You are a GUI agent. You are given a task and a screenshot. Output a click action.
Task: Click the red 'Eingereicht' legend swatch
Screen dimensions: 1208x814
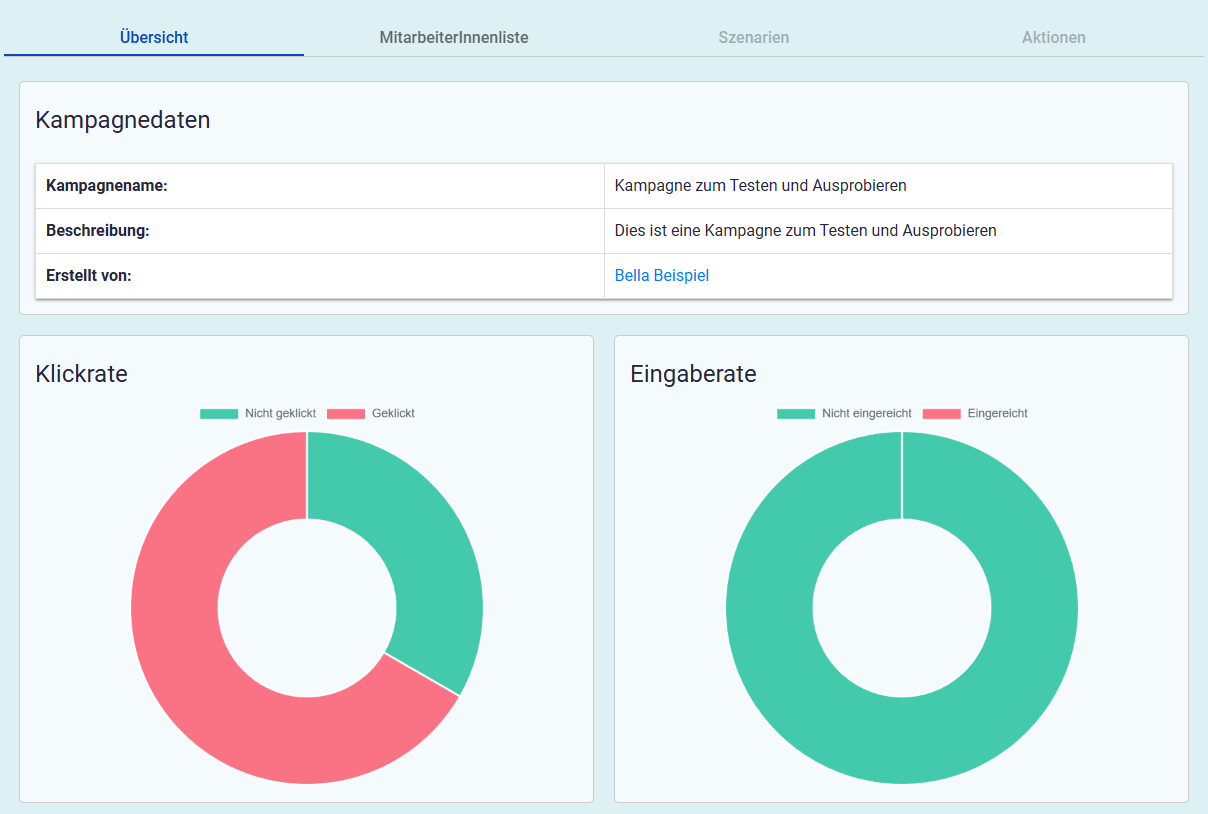tap(941, 414)
